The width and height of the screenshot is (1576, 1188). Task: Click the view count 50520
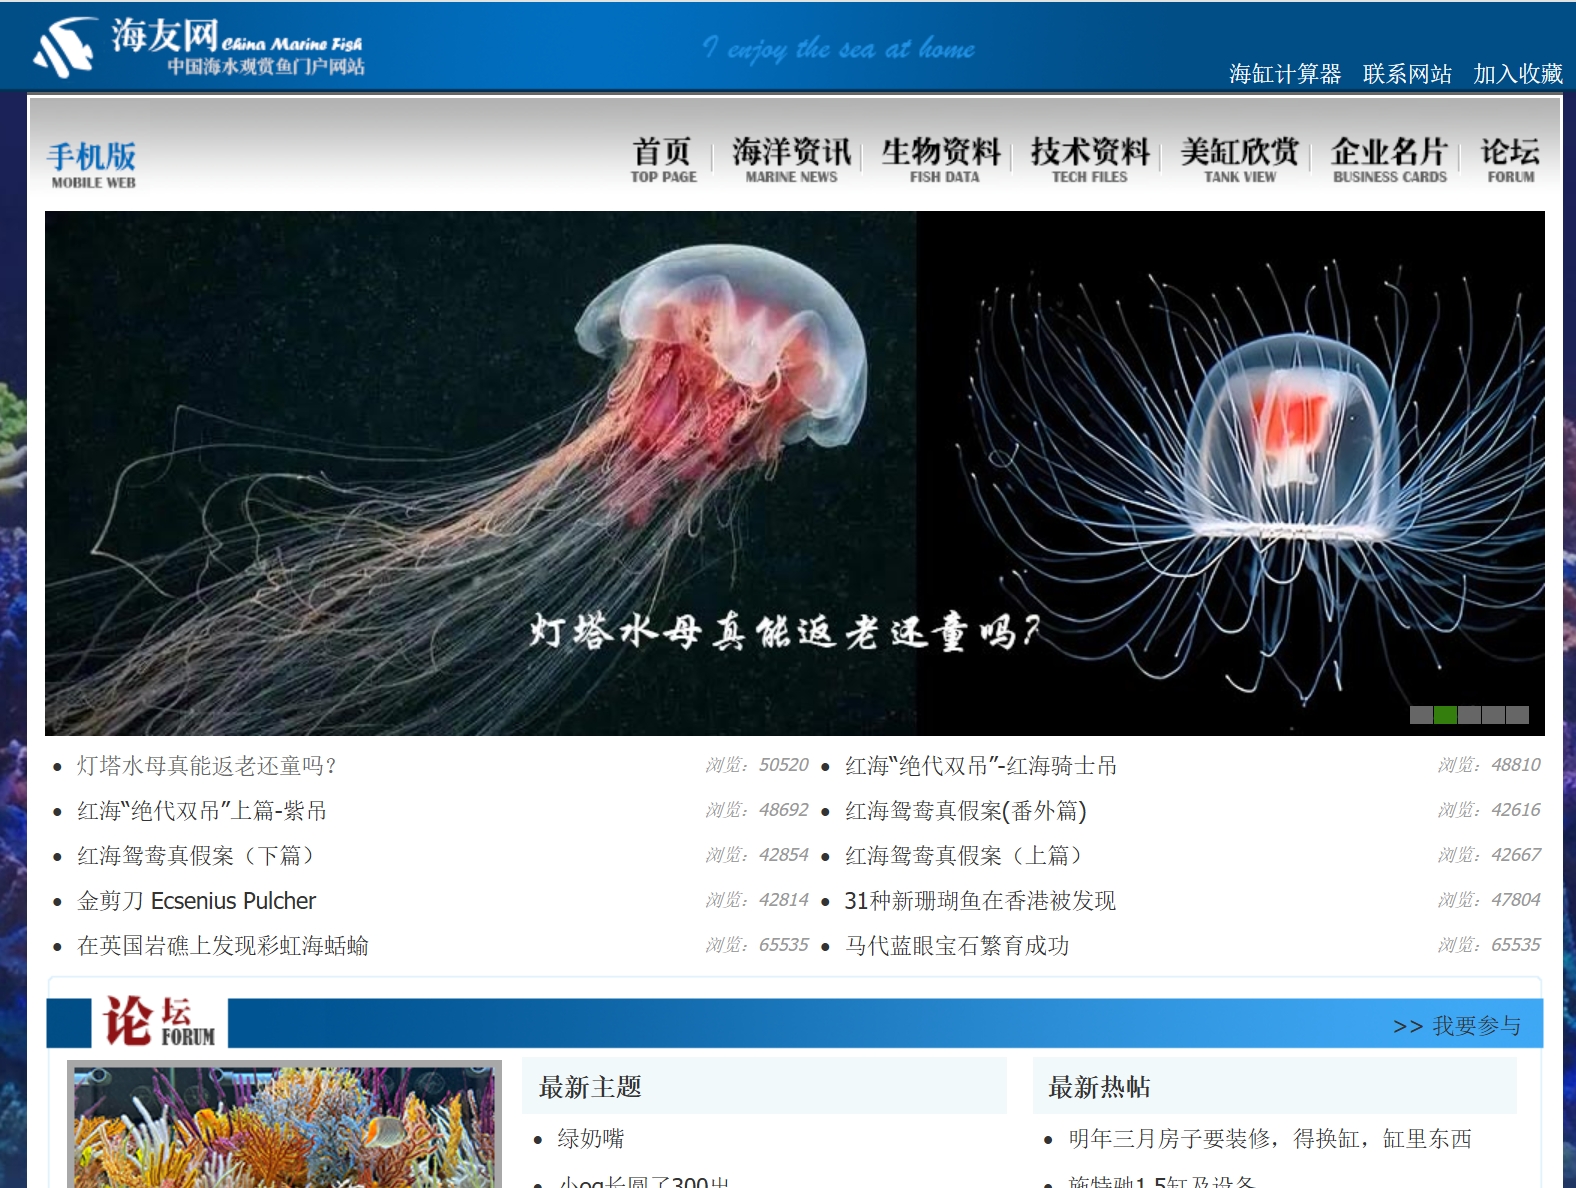tap(757, 765)
